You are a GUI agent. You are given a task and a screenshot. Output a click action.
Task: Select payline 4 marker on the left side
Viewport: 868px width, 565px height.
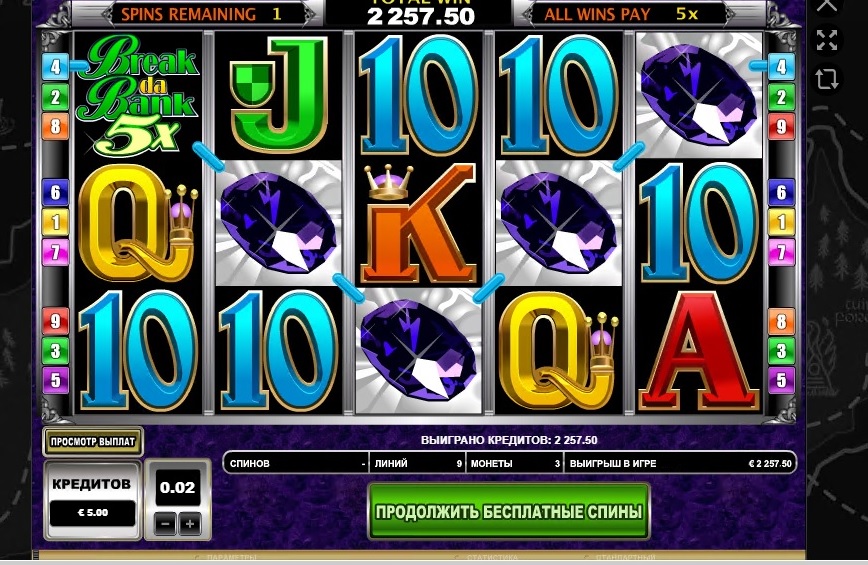[x=55, y=67]
